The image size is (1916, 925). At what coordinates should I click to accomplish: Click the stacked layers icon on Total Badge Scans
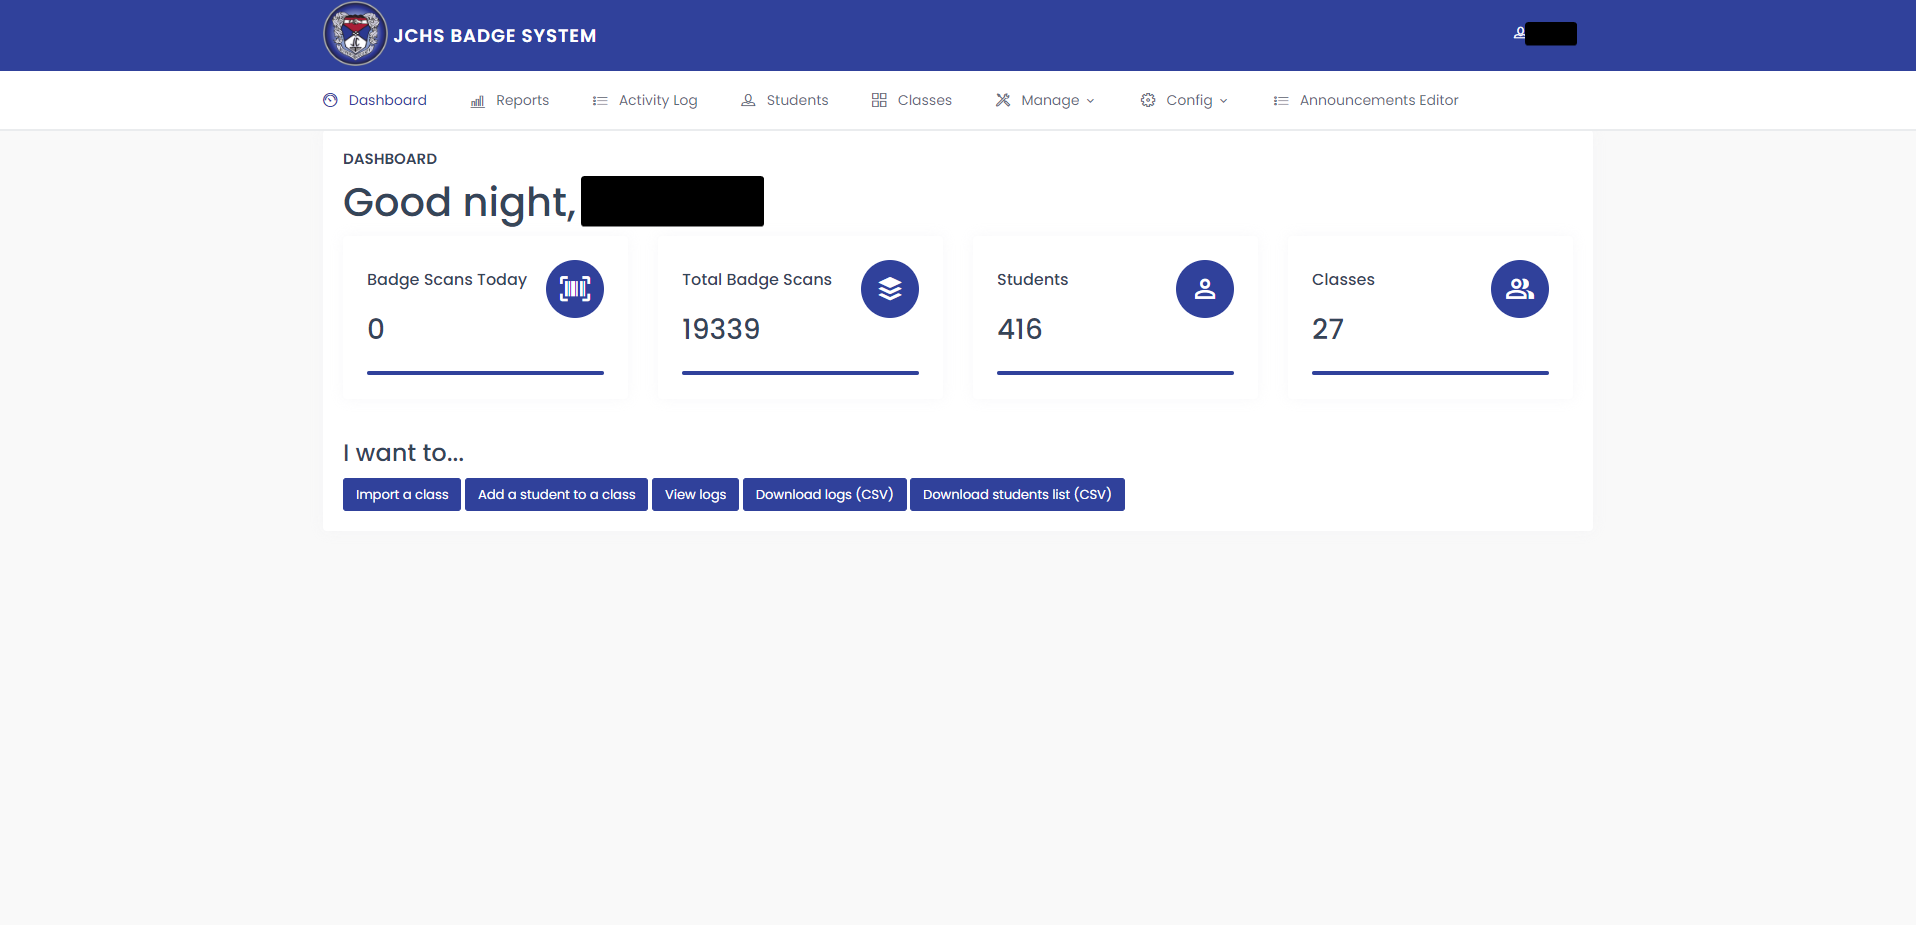coord(890,289)
